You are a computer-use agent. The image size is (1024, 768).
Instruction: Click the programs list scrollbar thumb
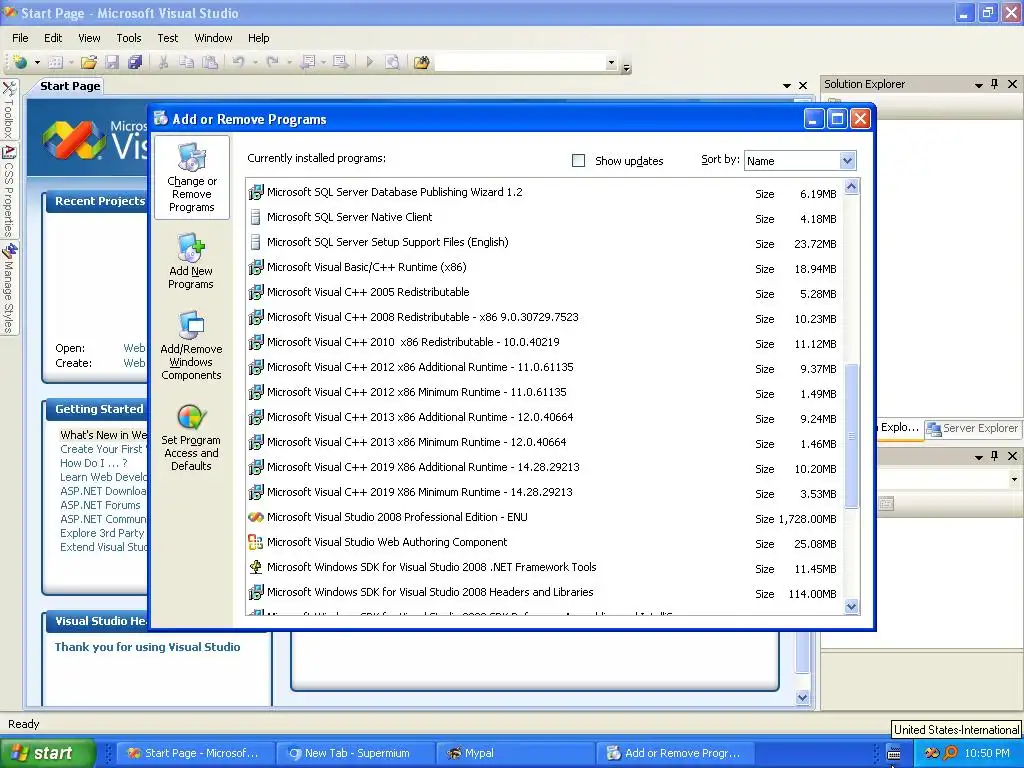pyautogui.click(x=851, y=436)
